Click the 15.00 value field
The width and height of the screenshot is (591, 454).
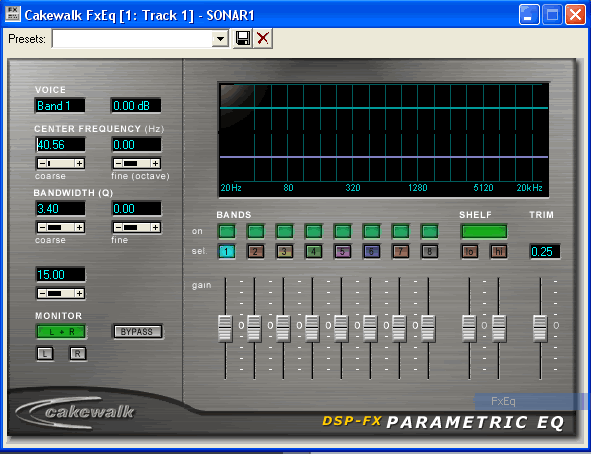tap(60, 275)
